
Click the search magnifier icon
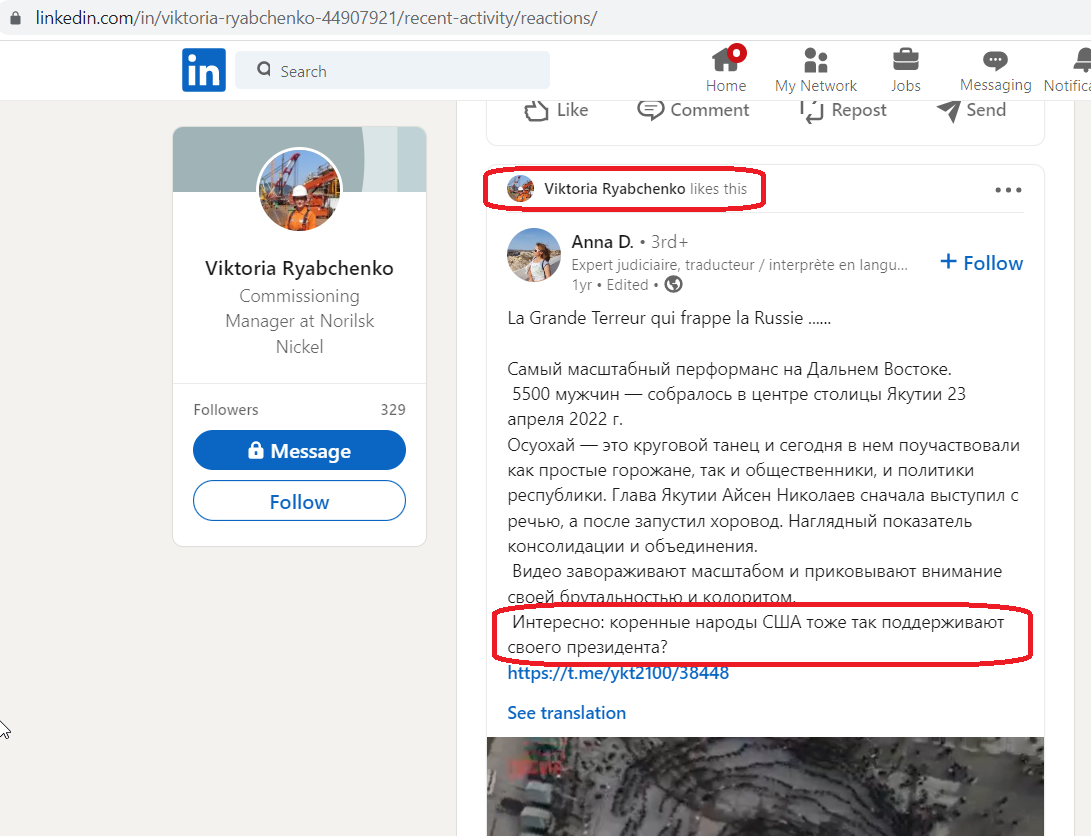coord(264,70)
